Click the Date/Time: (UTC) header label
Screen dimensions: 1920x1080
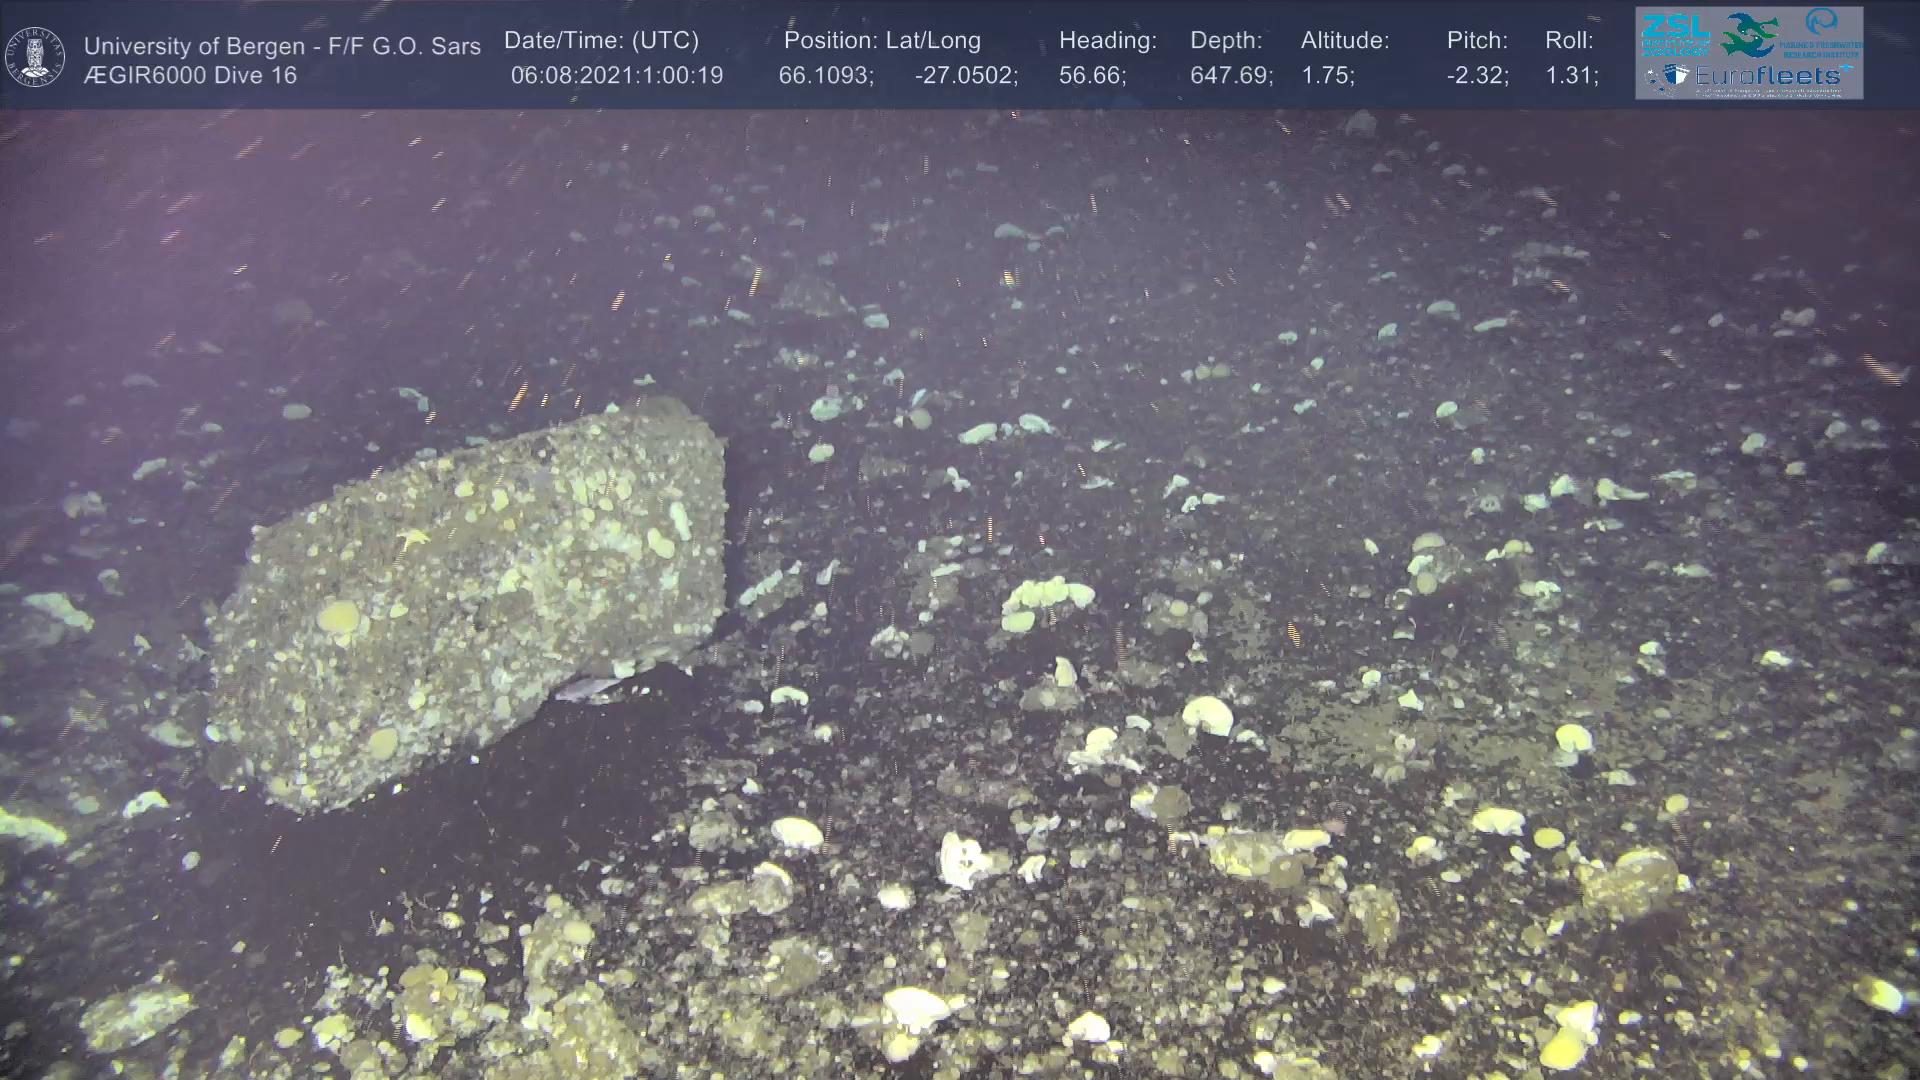pos(601,41)
